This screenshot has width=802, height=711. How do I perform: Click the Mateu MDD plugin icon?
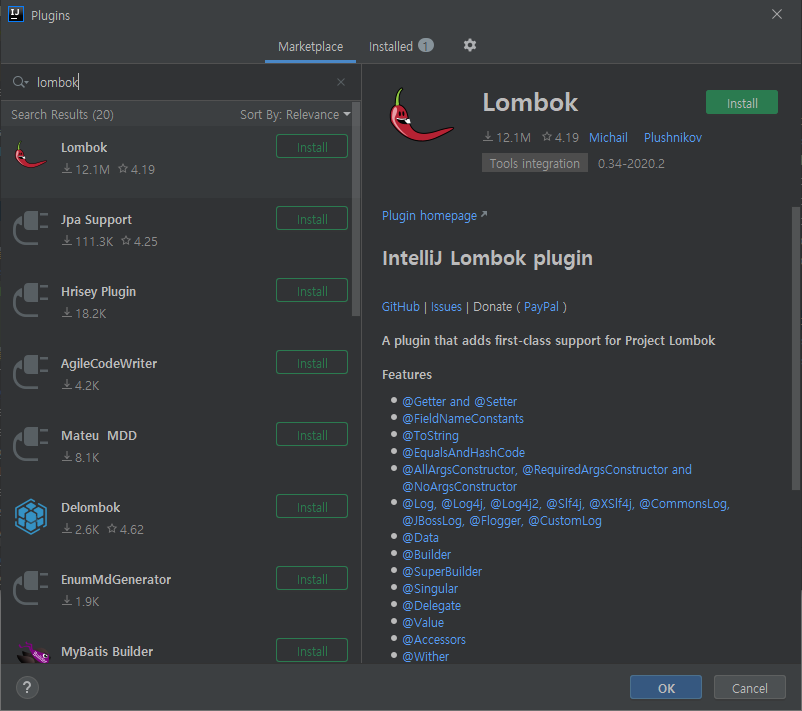pyautogui.click(x=31, y=444)
